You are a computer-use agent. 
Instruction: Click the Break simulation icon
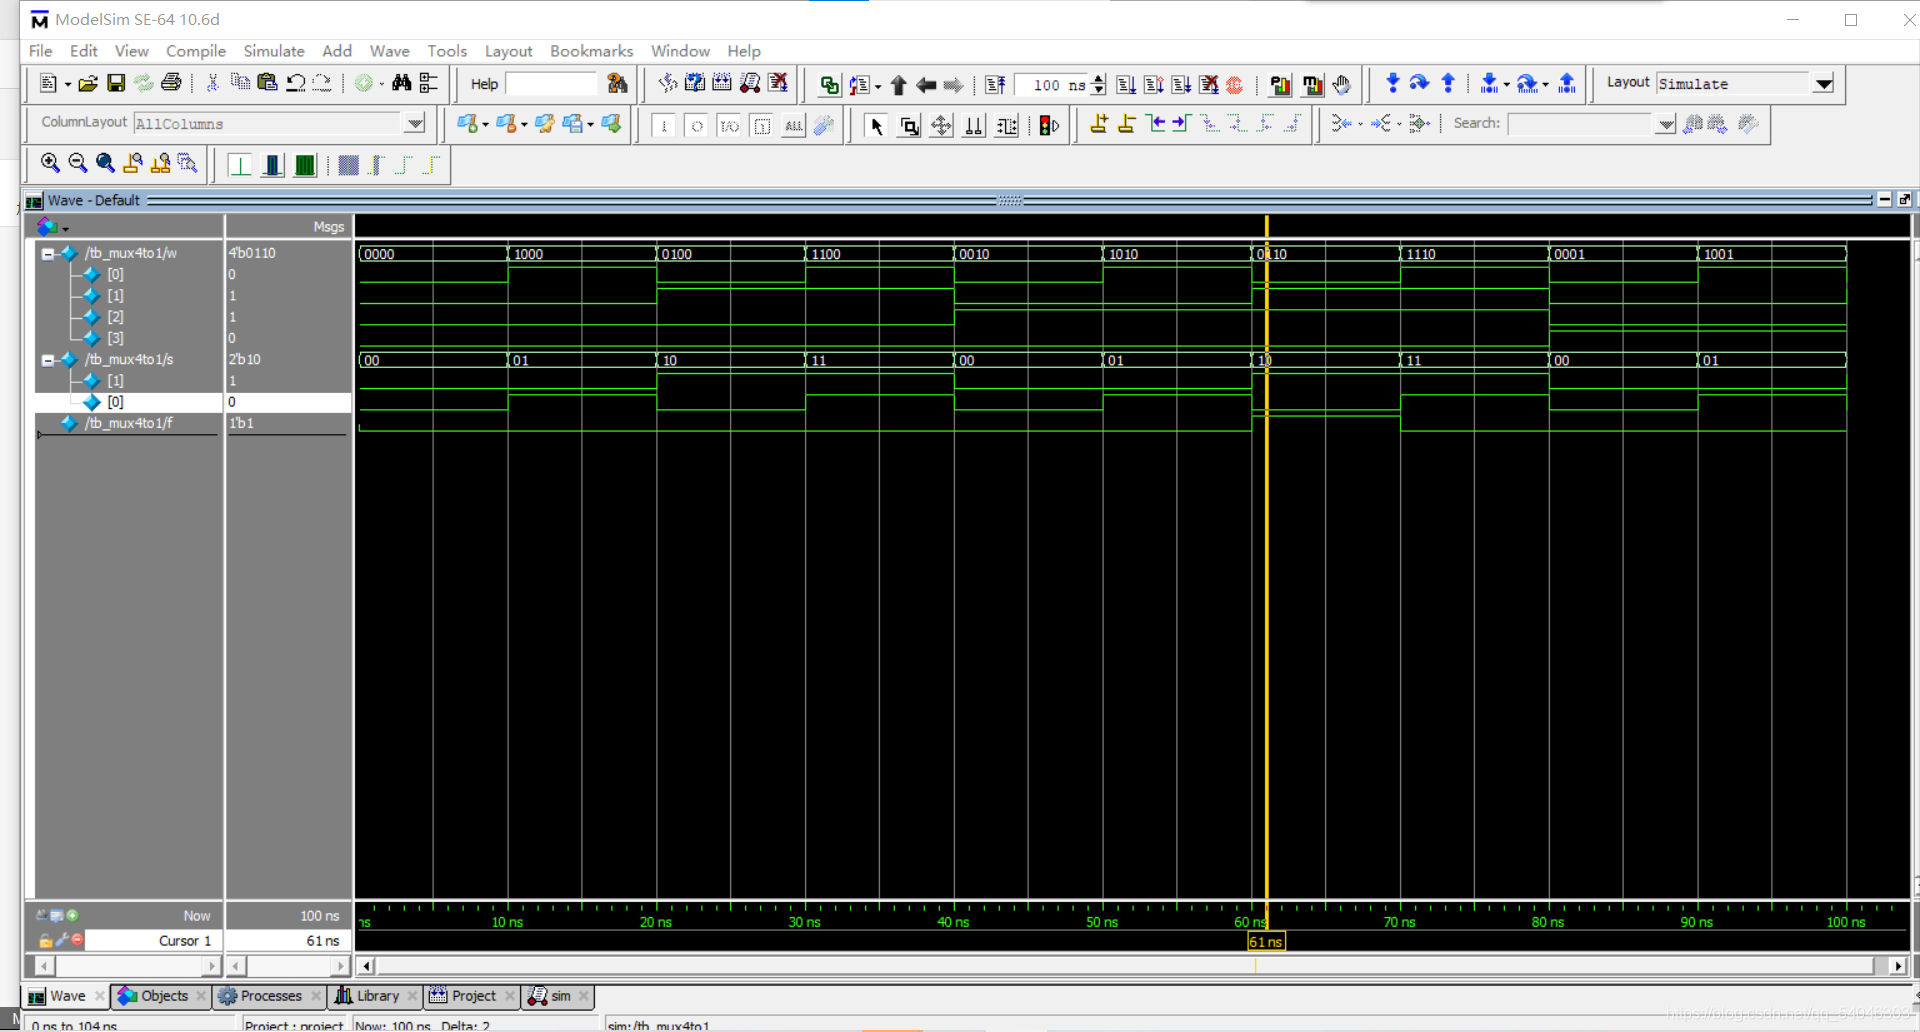[1208, 85]
